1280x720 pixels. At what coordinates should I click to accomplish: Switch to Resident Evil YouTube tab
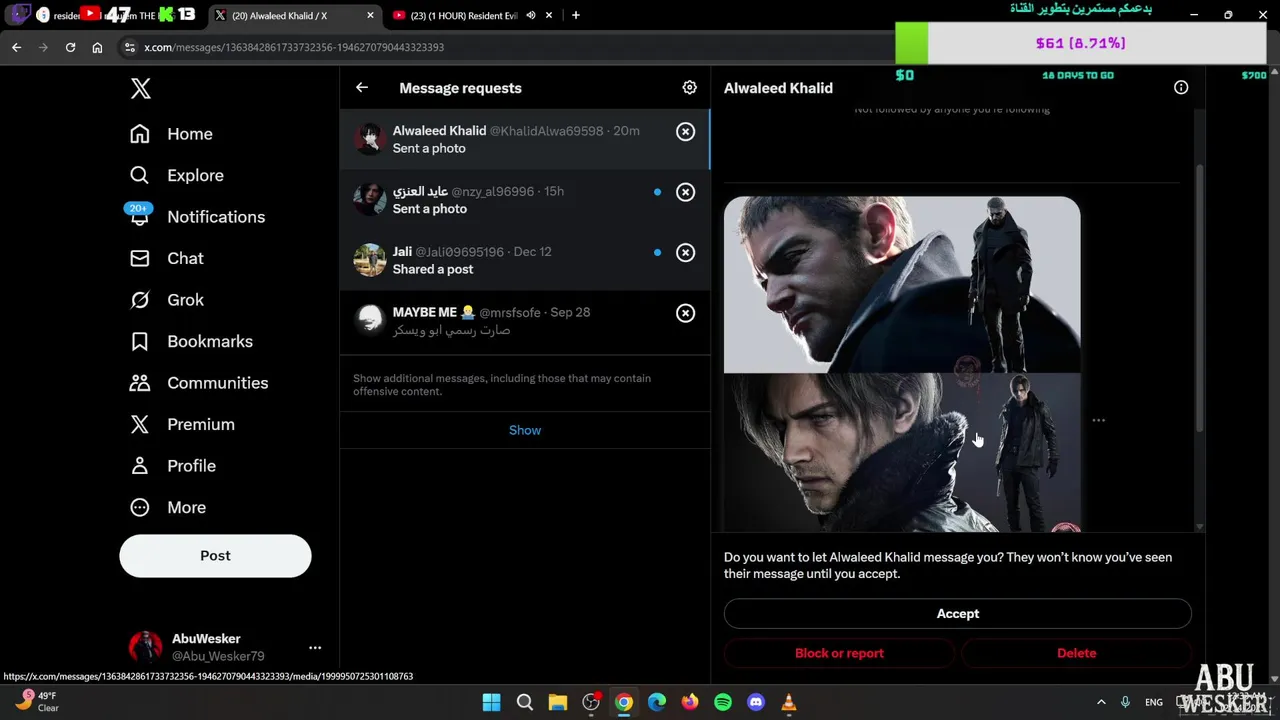[x=465, y=15]
